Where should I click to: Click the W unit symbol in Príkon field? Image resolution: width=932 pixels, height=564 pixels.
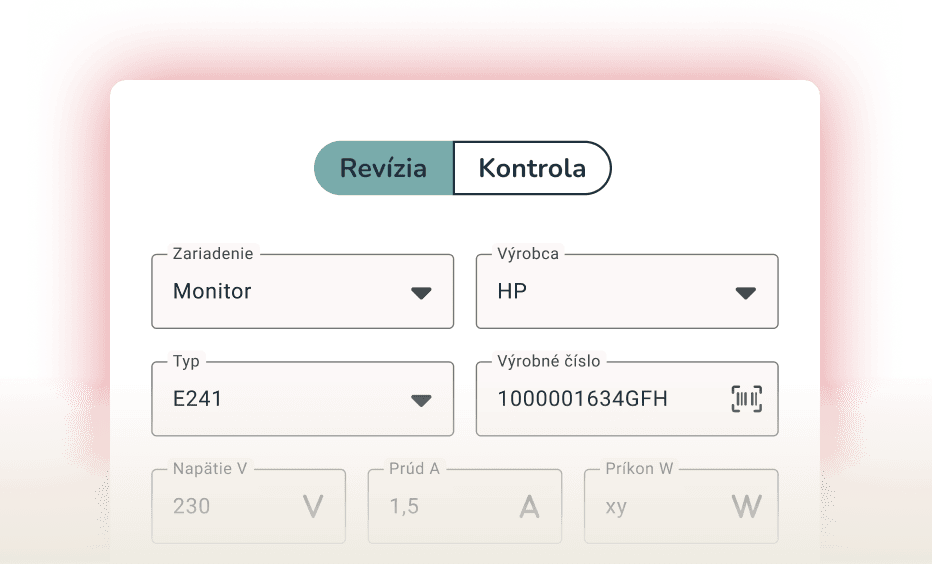click(x=746, y=507)
